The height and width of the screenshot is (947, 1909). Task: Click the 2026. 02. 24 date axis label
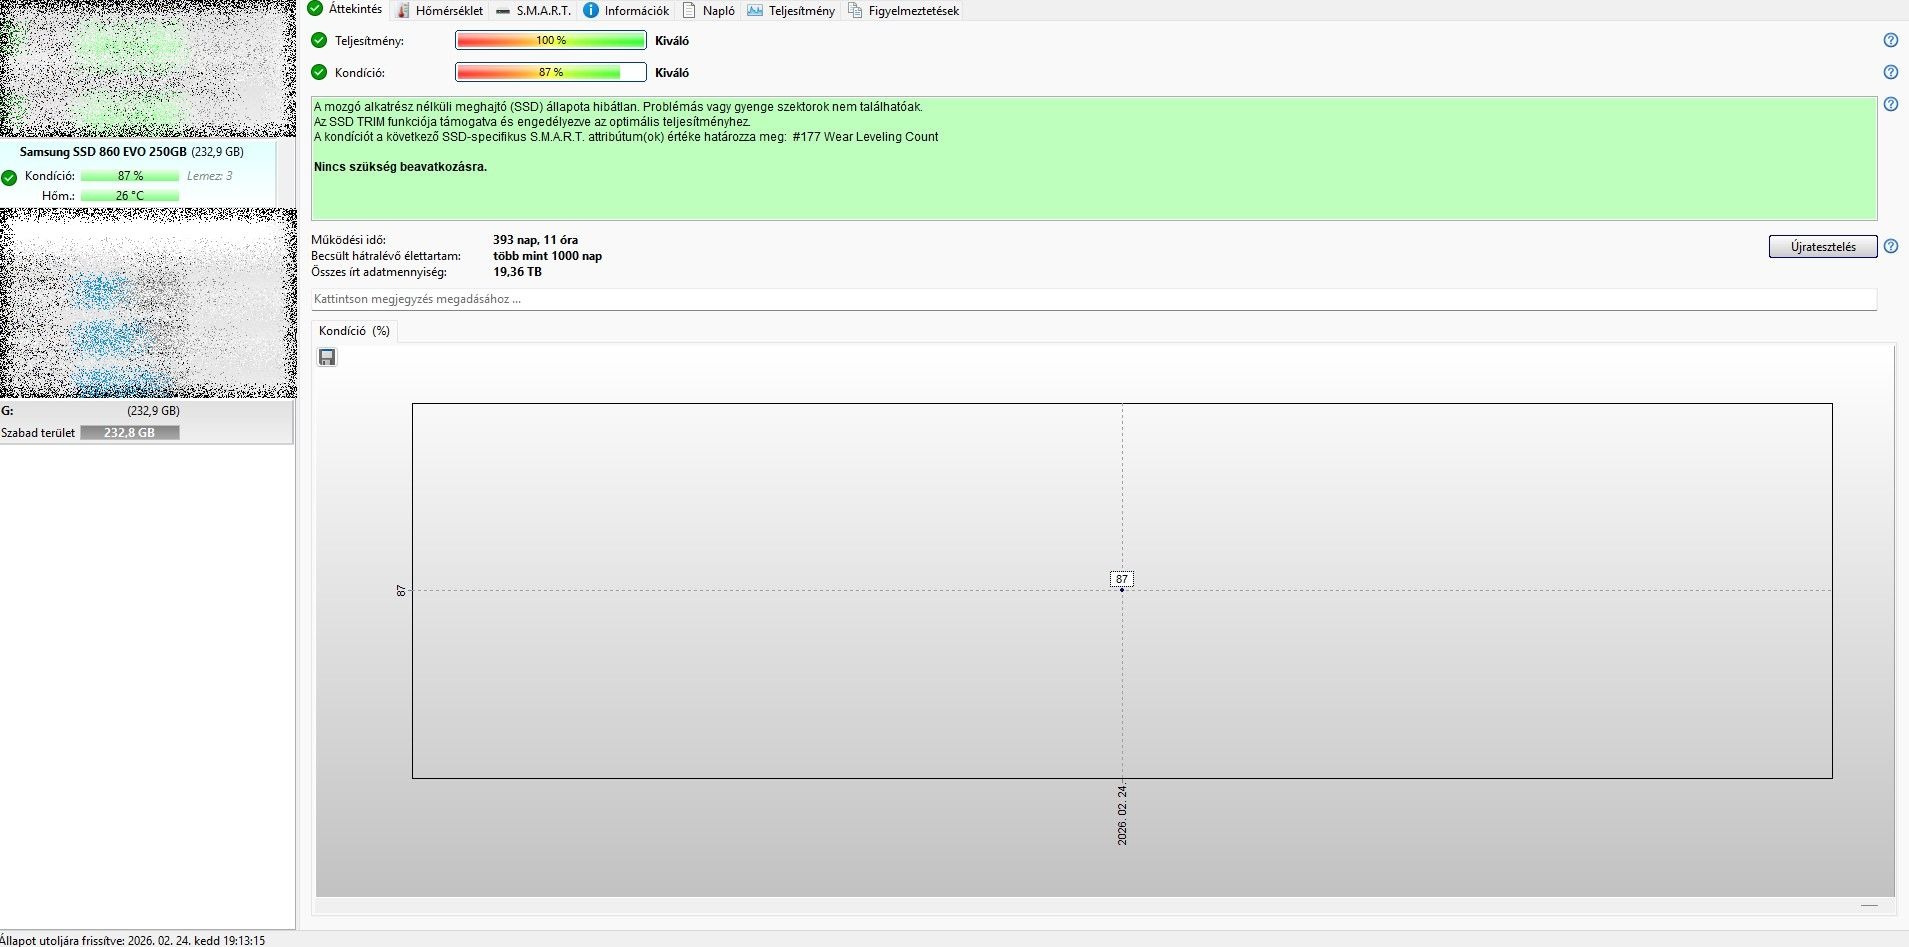[x=1122, y=816]
